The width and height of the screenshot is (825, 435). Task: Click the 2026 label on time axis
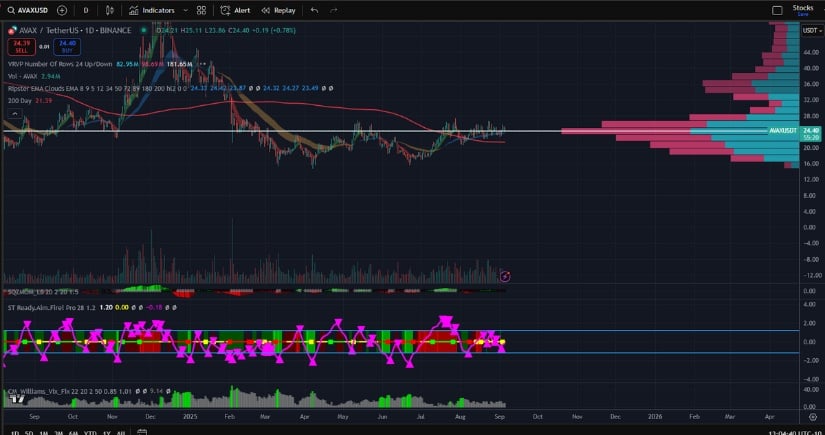pos(655,417)
